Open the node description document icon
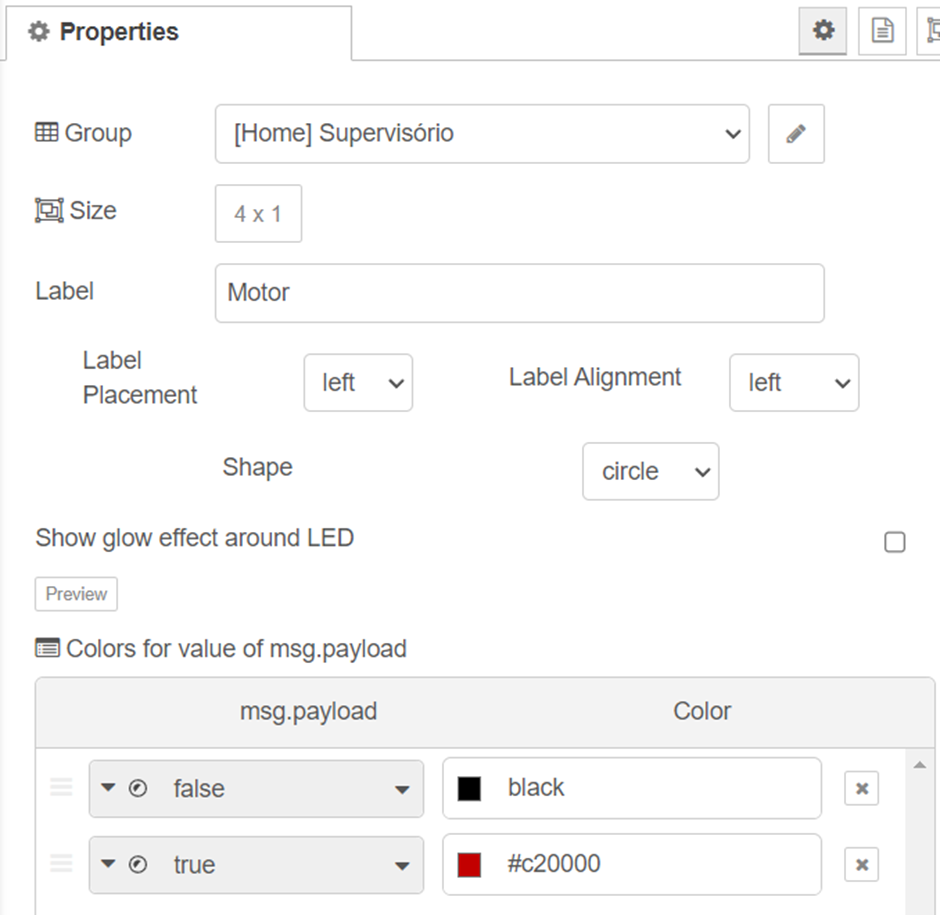This screenshot has height=915, width=940. click(x=882, y=31)
